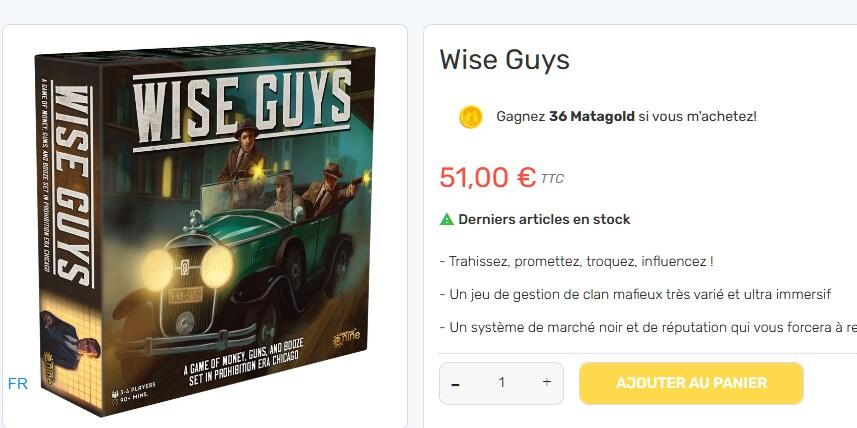Click the bold 36 Matagold text
The image size is (857, 428).
click(x=591, y=116)
